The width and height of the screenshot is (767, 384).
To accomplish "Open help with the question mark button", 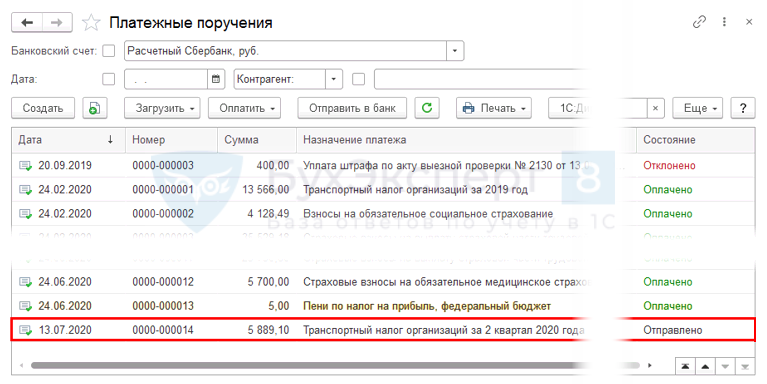I will (743, 108).
